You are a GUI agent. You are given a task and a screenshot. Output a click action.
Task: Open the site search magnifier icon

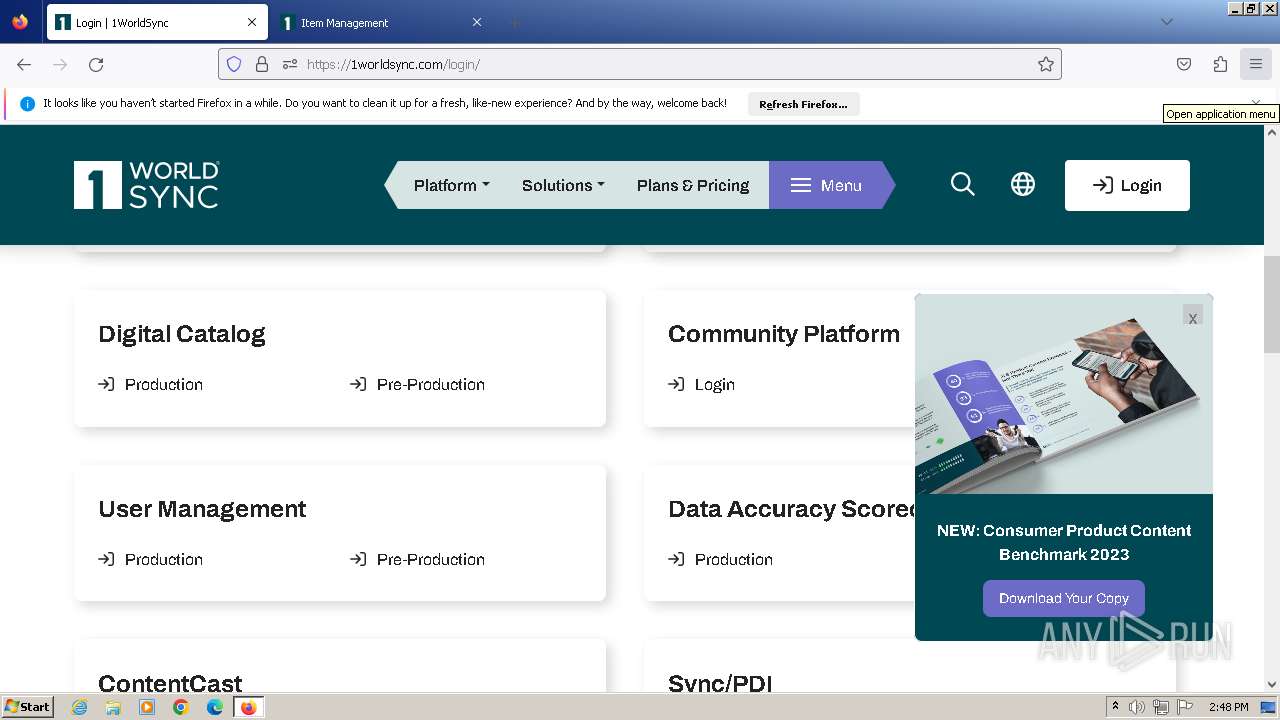pyautogui.click(x=962, y=184)
